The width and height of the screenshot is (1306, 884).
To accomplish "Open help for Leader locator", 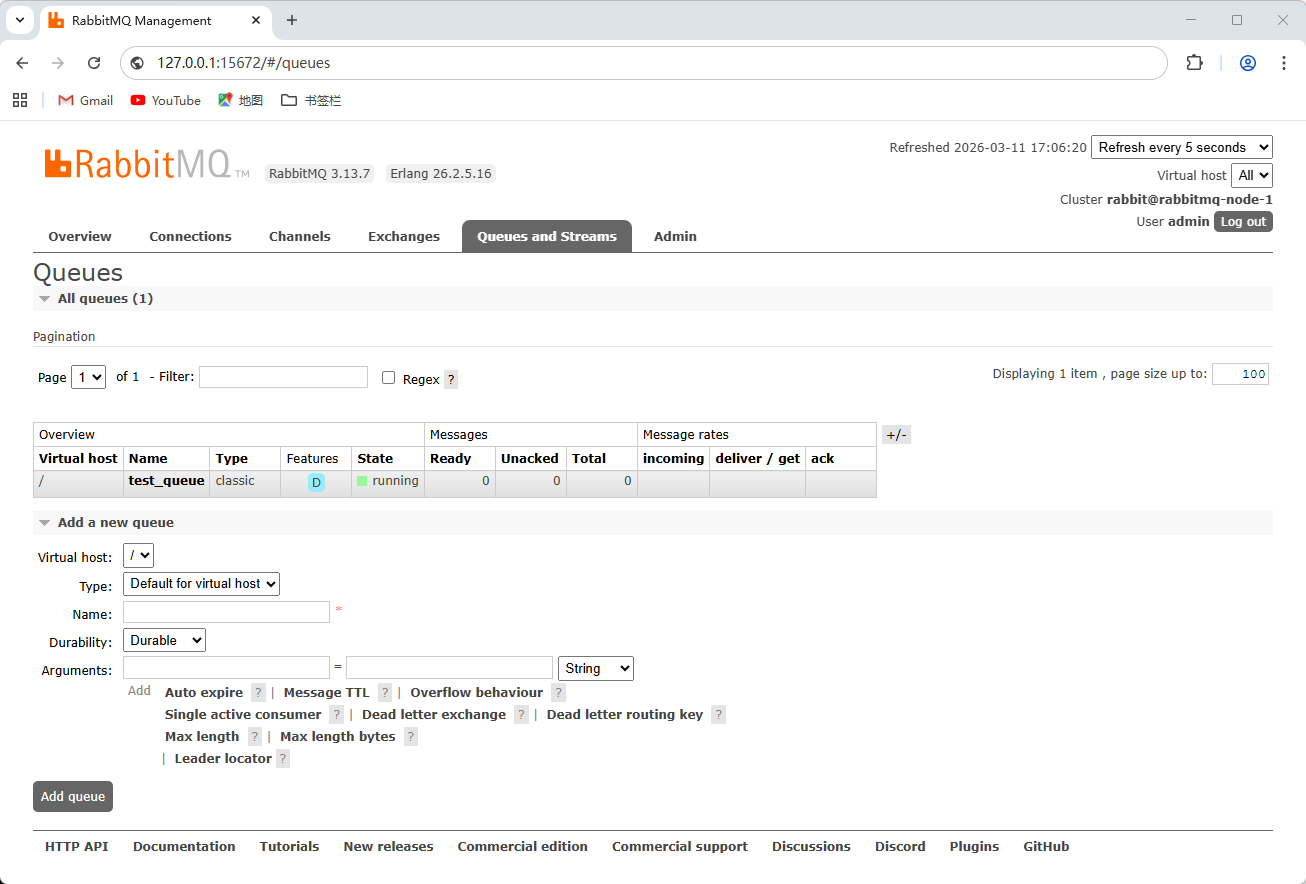I will click(283, 758).
